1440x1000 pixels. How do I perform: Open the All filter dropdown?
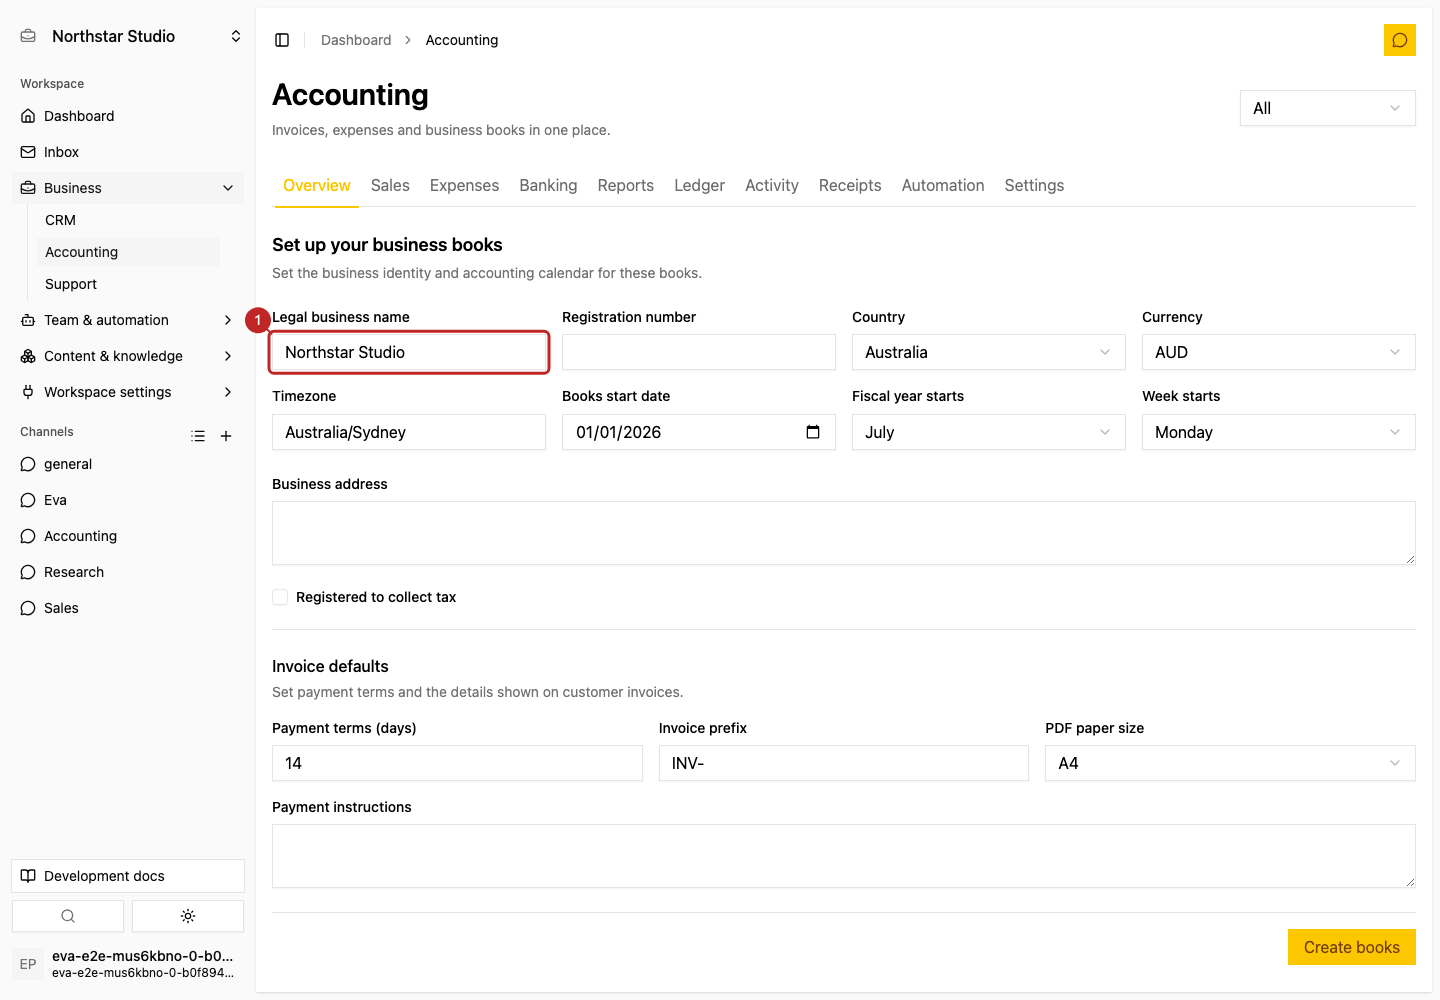click(x=1328, y=108)
